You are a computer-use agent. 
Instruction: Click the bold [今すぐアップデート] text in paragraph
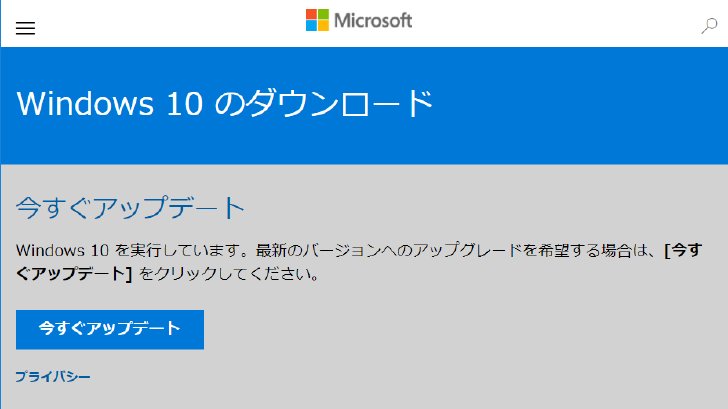click(358, 262)
